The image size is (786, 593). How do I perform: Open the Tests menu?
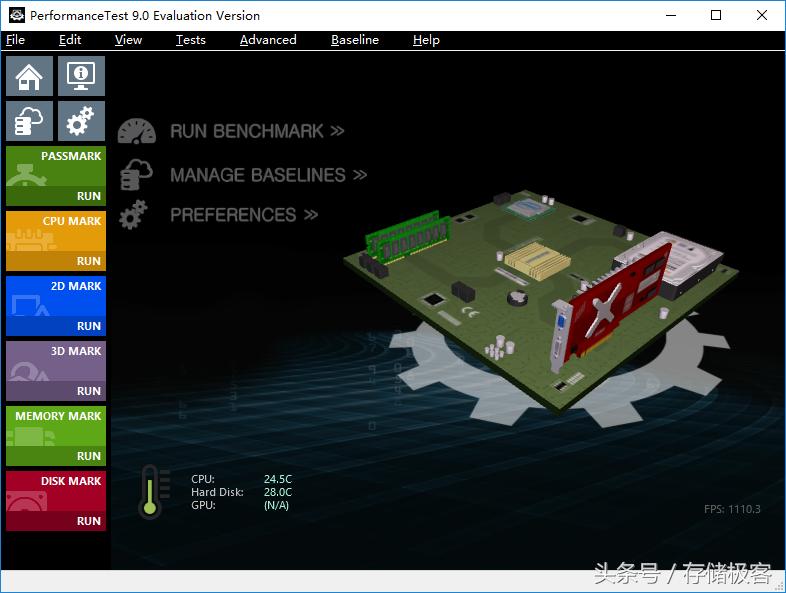190,40
